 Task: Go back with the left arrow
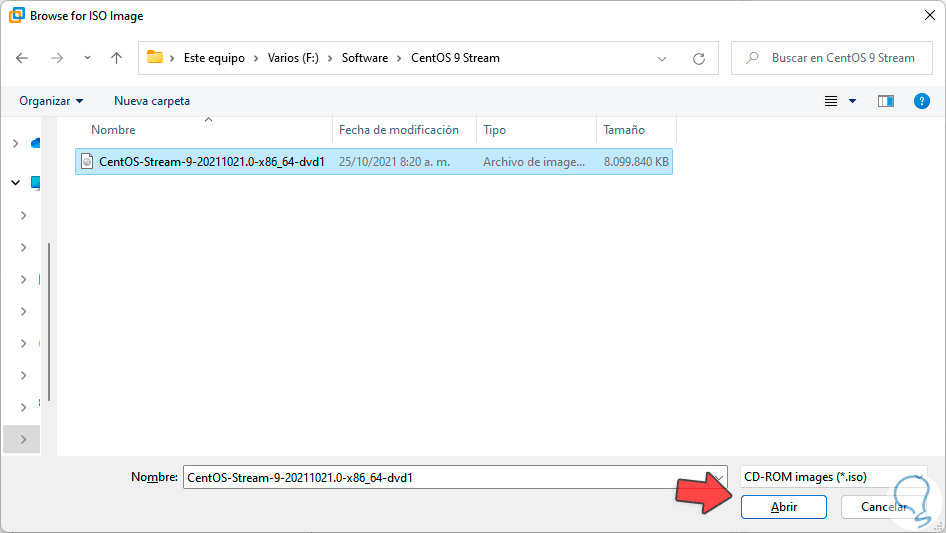click(22, 58)
